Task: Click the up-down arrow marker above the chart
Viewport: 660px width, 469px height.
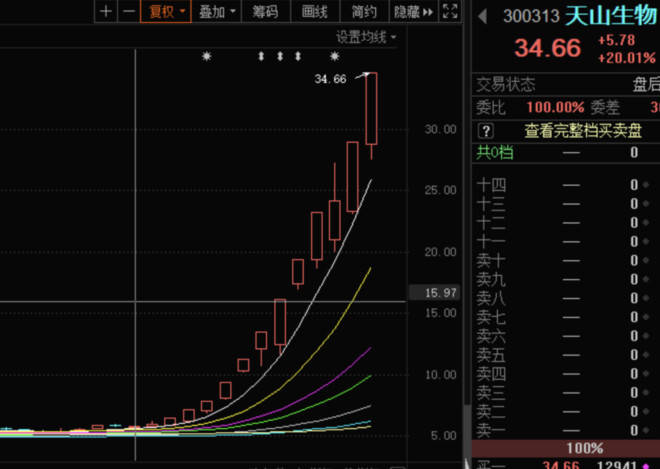Action: click(262, 57)
